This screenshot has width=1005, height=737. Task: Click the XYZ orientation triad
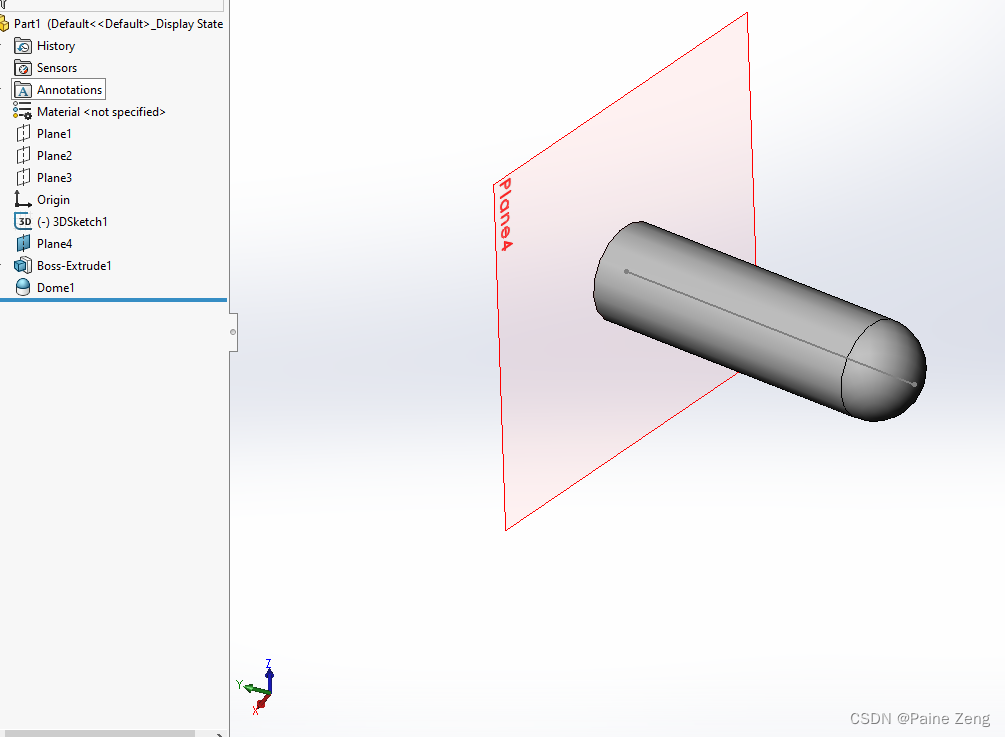(256, 688)
